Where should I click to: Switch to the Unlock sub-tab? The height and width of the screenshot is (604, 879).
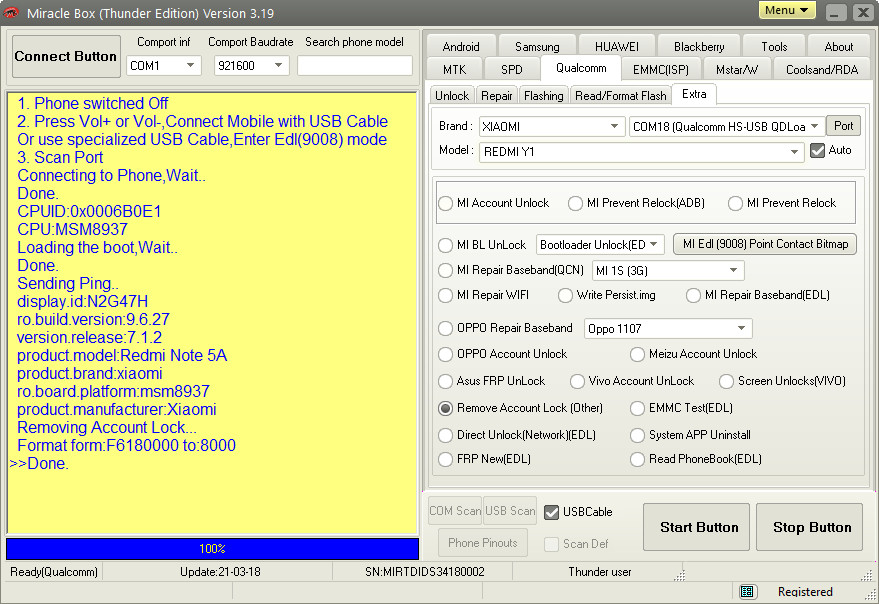pos(452,96)
